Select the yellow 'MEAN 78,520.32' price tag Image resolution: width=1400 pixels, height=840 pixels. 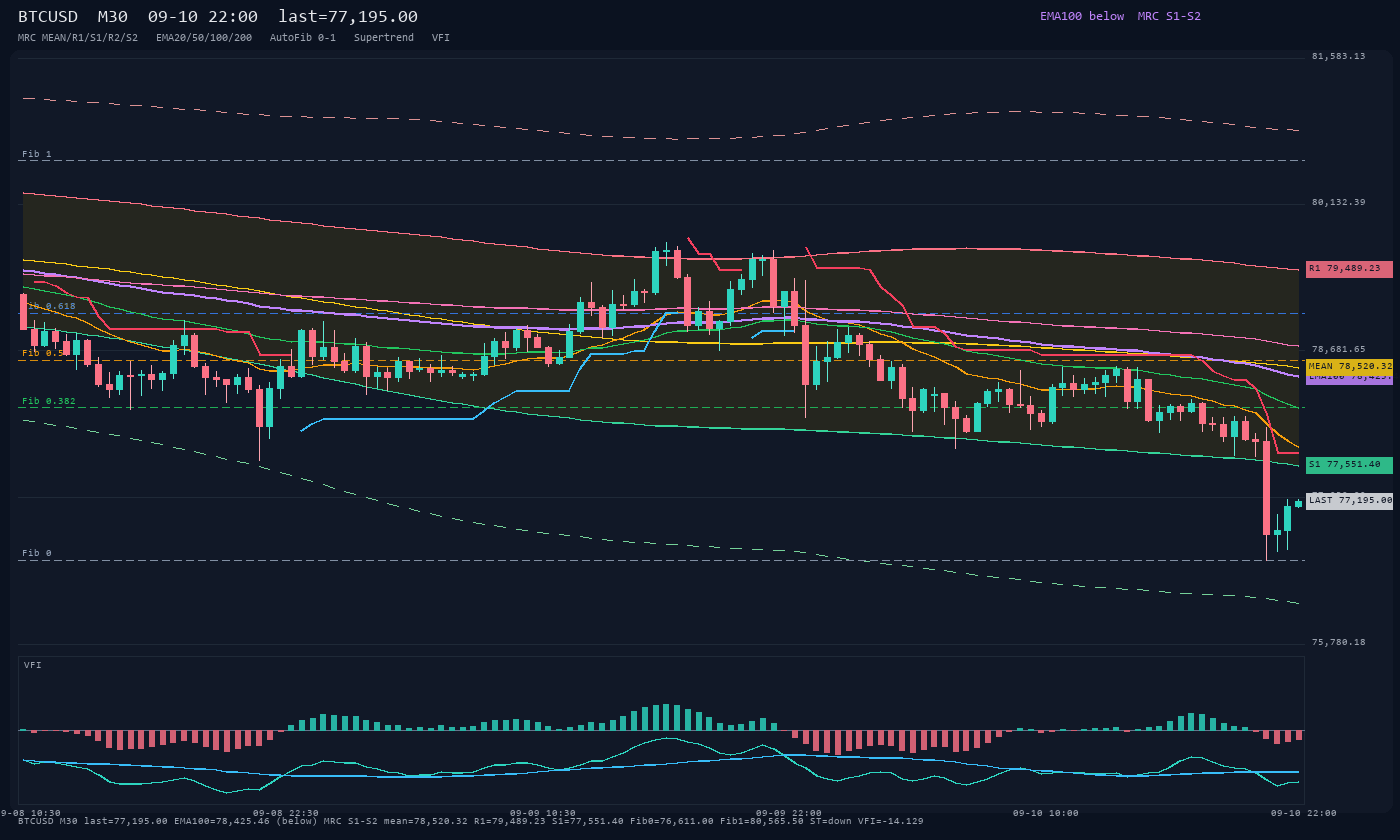point(1349,367)
